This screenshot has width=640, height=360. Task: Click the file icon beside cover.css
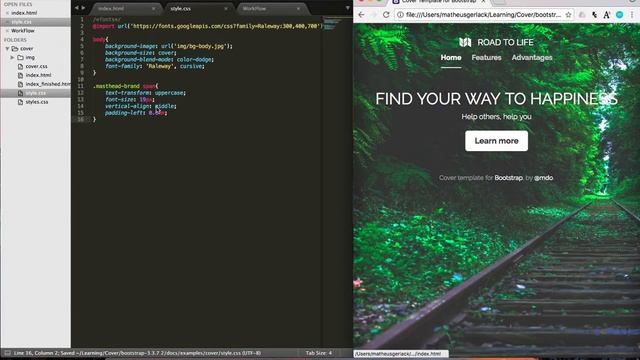(x=20, y=66)
